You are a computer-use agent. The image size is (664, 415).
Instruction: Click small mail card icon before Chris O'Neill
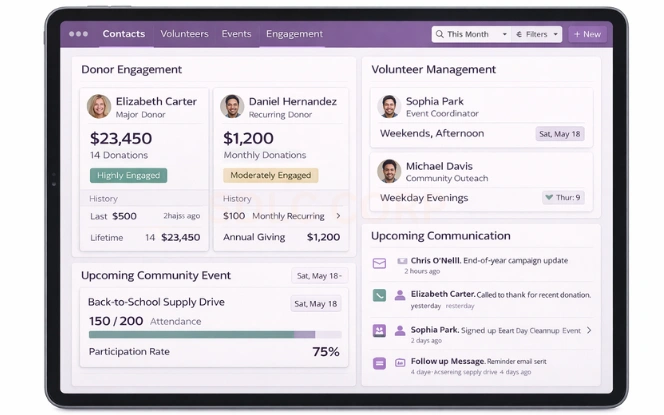pyautogui.click(x=402, y=261)
